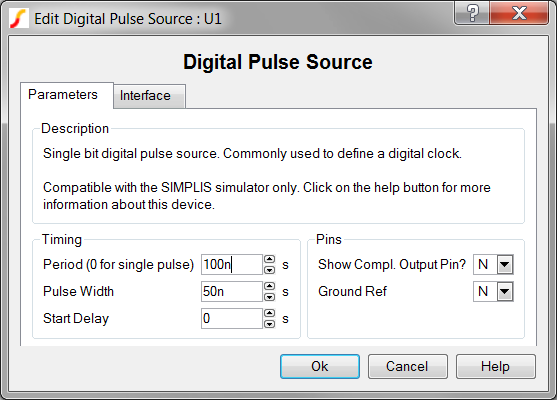
Task: Decrease Start Delay with down spinner arrow
Action: [x=270, y=324]
